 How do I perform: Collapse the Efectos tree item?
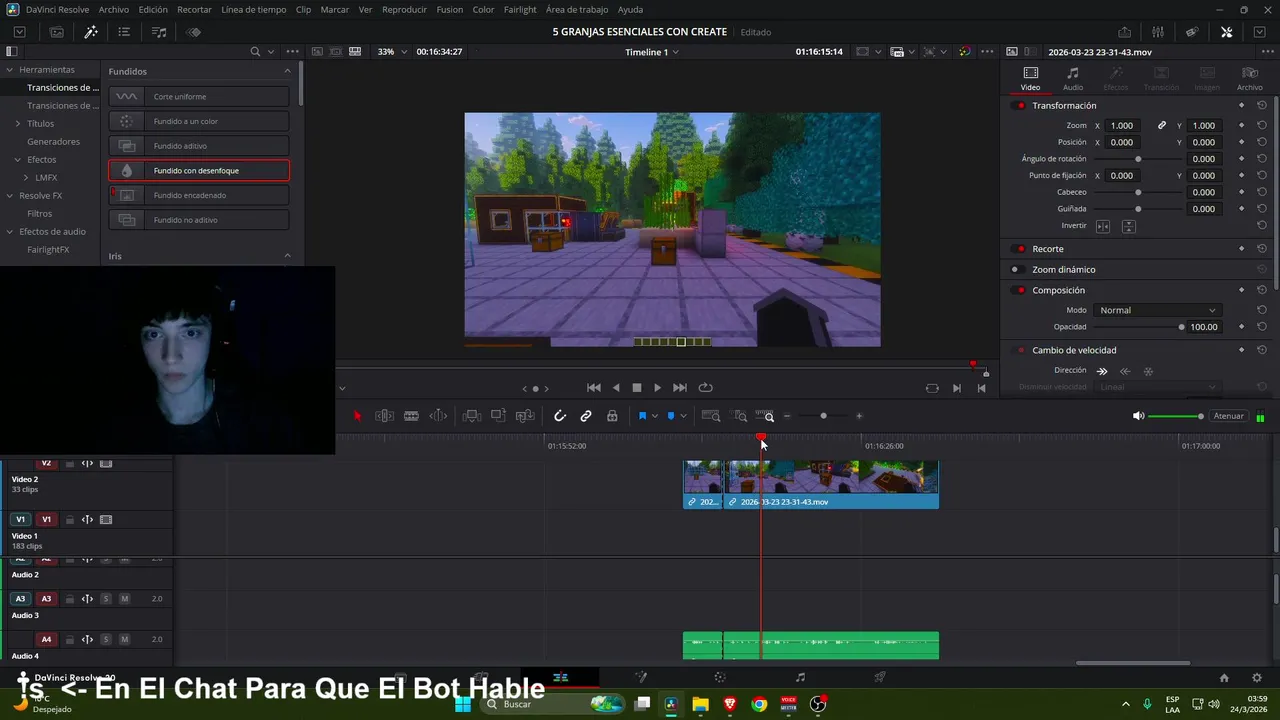(18, 160)
